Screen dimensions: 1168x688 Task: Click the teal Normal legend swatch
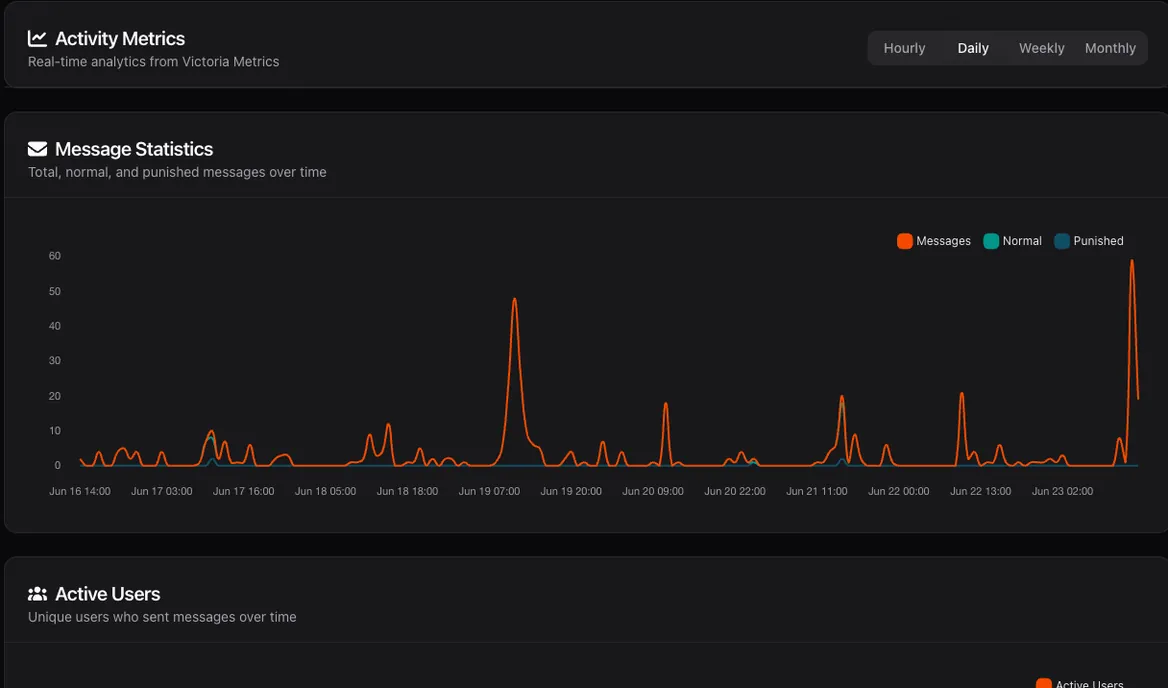pyautogui.click(x=991, y=241)
